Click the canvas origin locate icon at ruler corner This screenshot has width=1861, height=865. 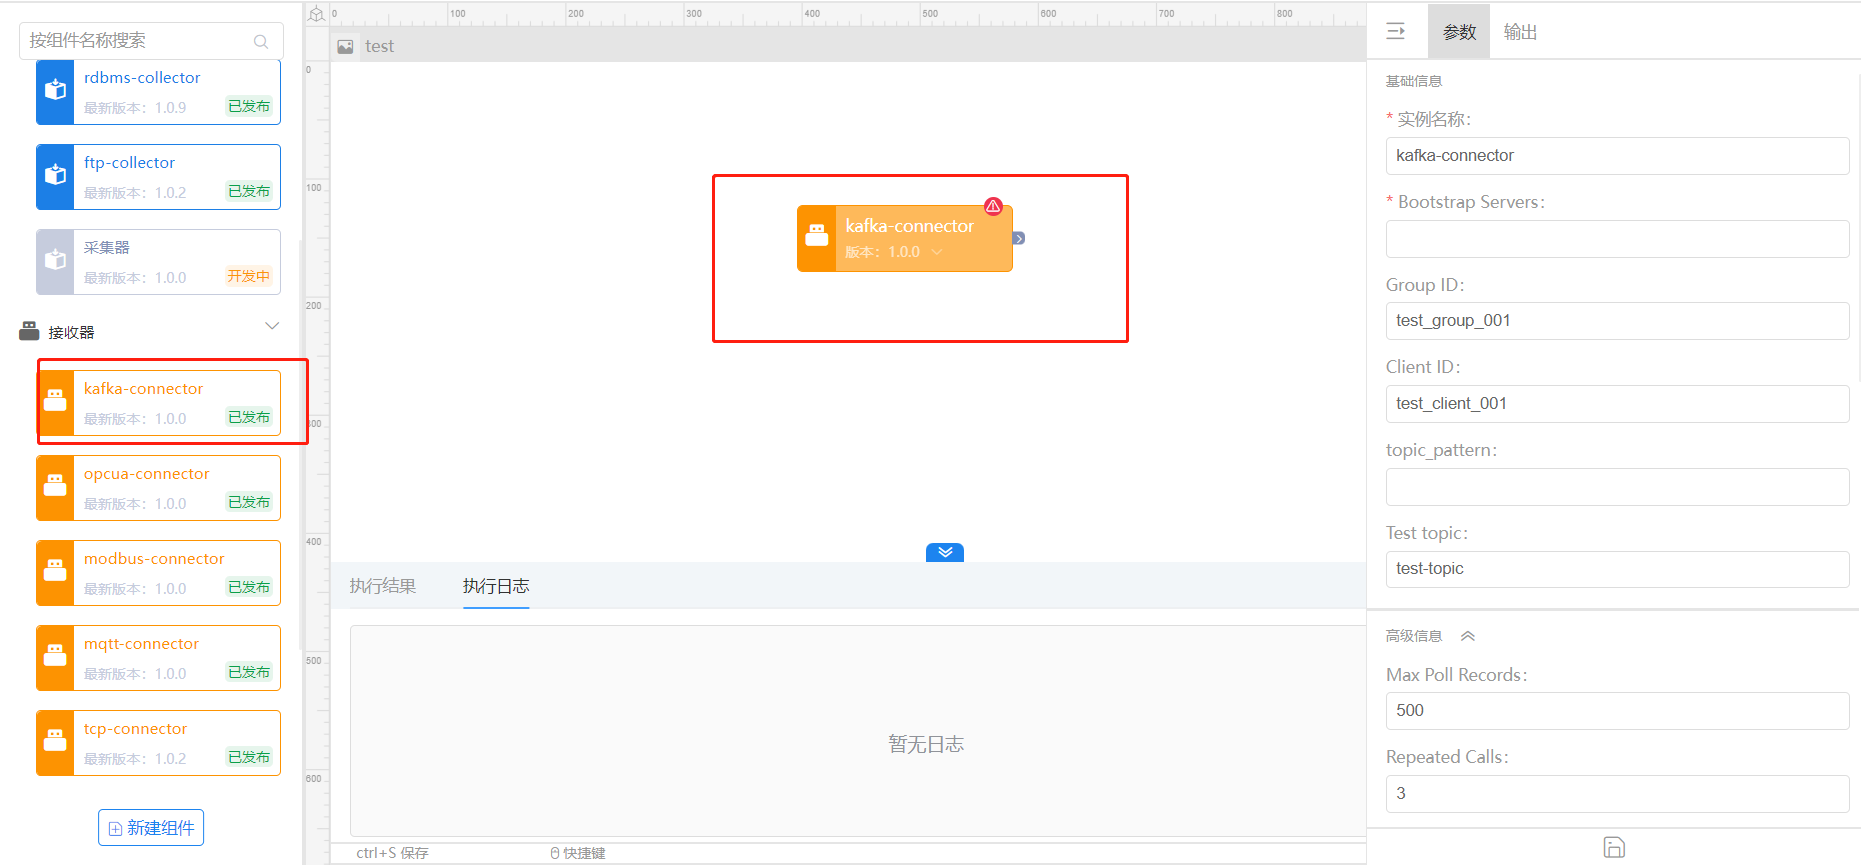[x=317, y=14]
